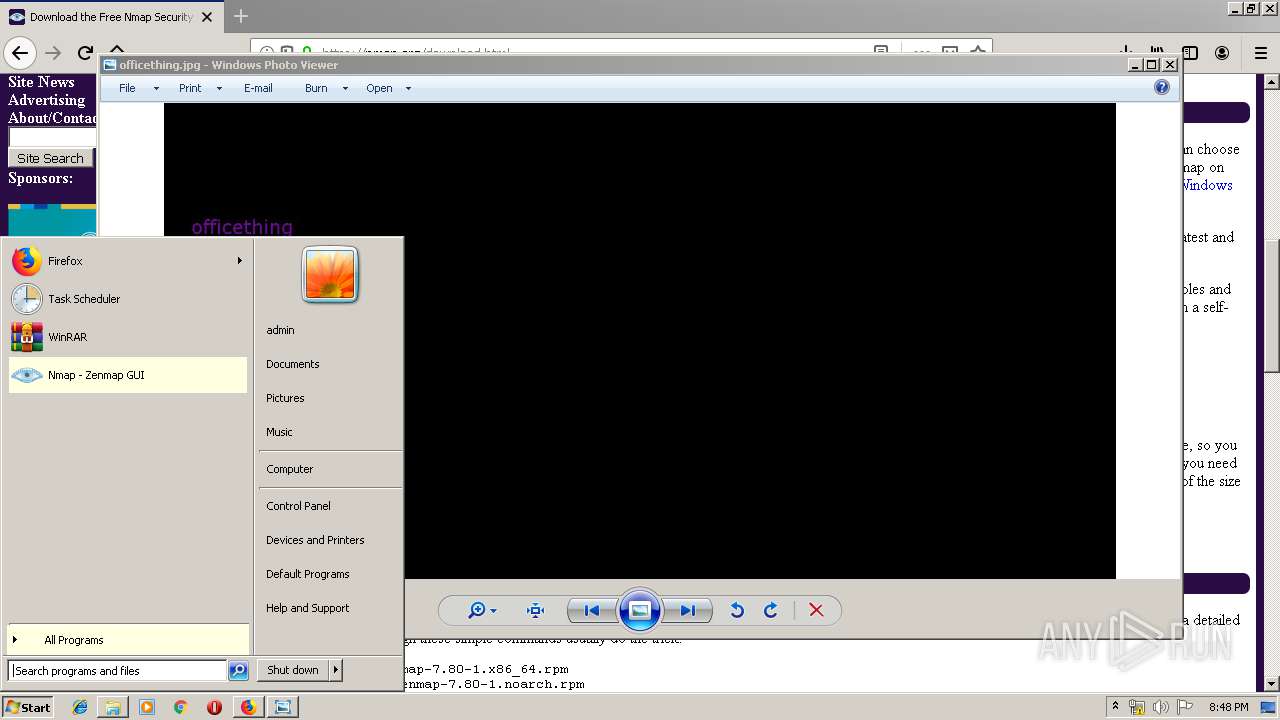This screenshot has width=1280, height=720.
Task: Expand All Programs list
Action: click(127, 640)
